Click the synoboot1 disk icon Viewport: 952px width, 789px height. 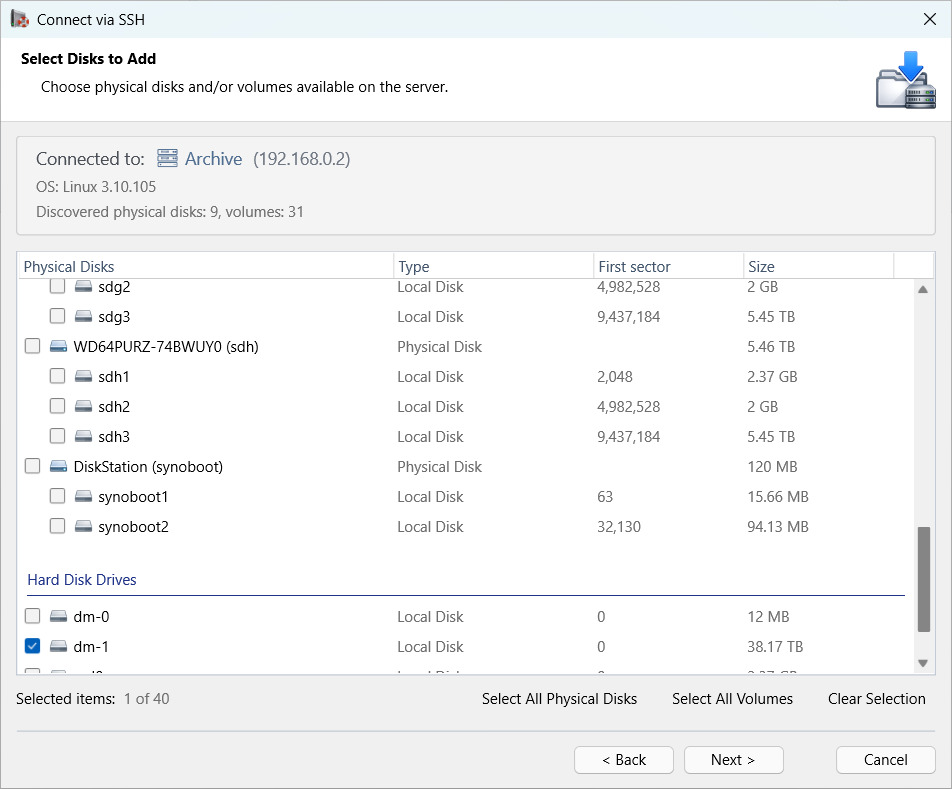(x=83, y=496)
